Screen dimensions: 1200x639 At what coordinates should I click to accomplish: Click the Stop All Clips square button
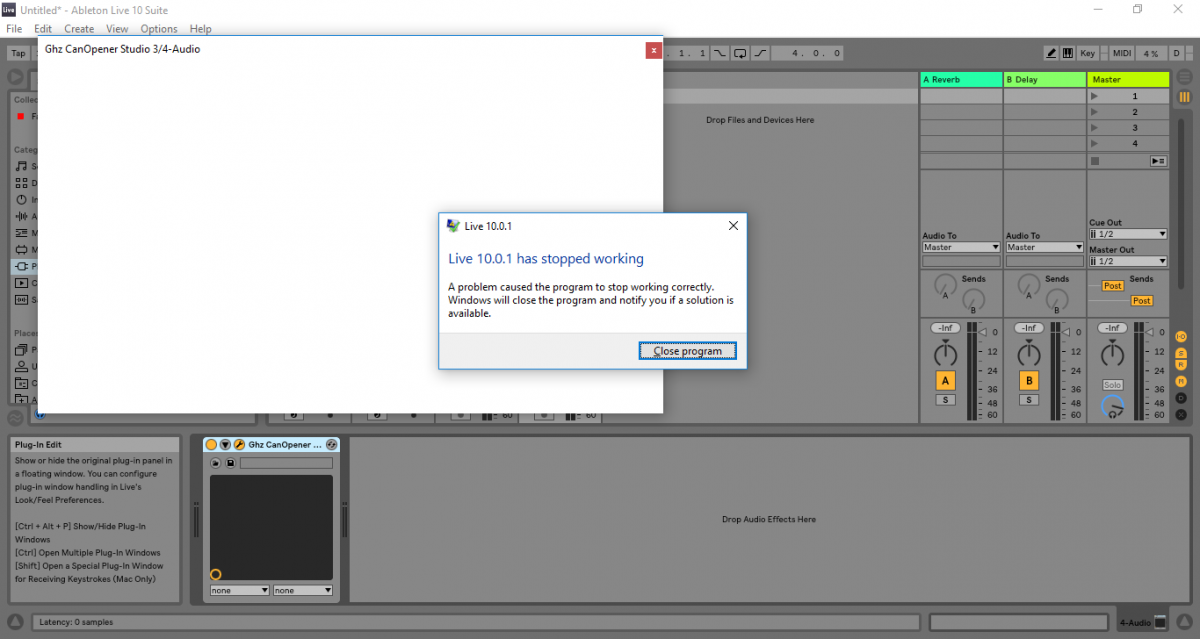click(1095, 160)
